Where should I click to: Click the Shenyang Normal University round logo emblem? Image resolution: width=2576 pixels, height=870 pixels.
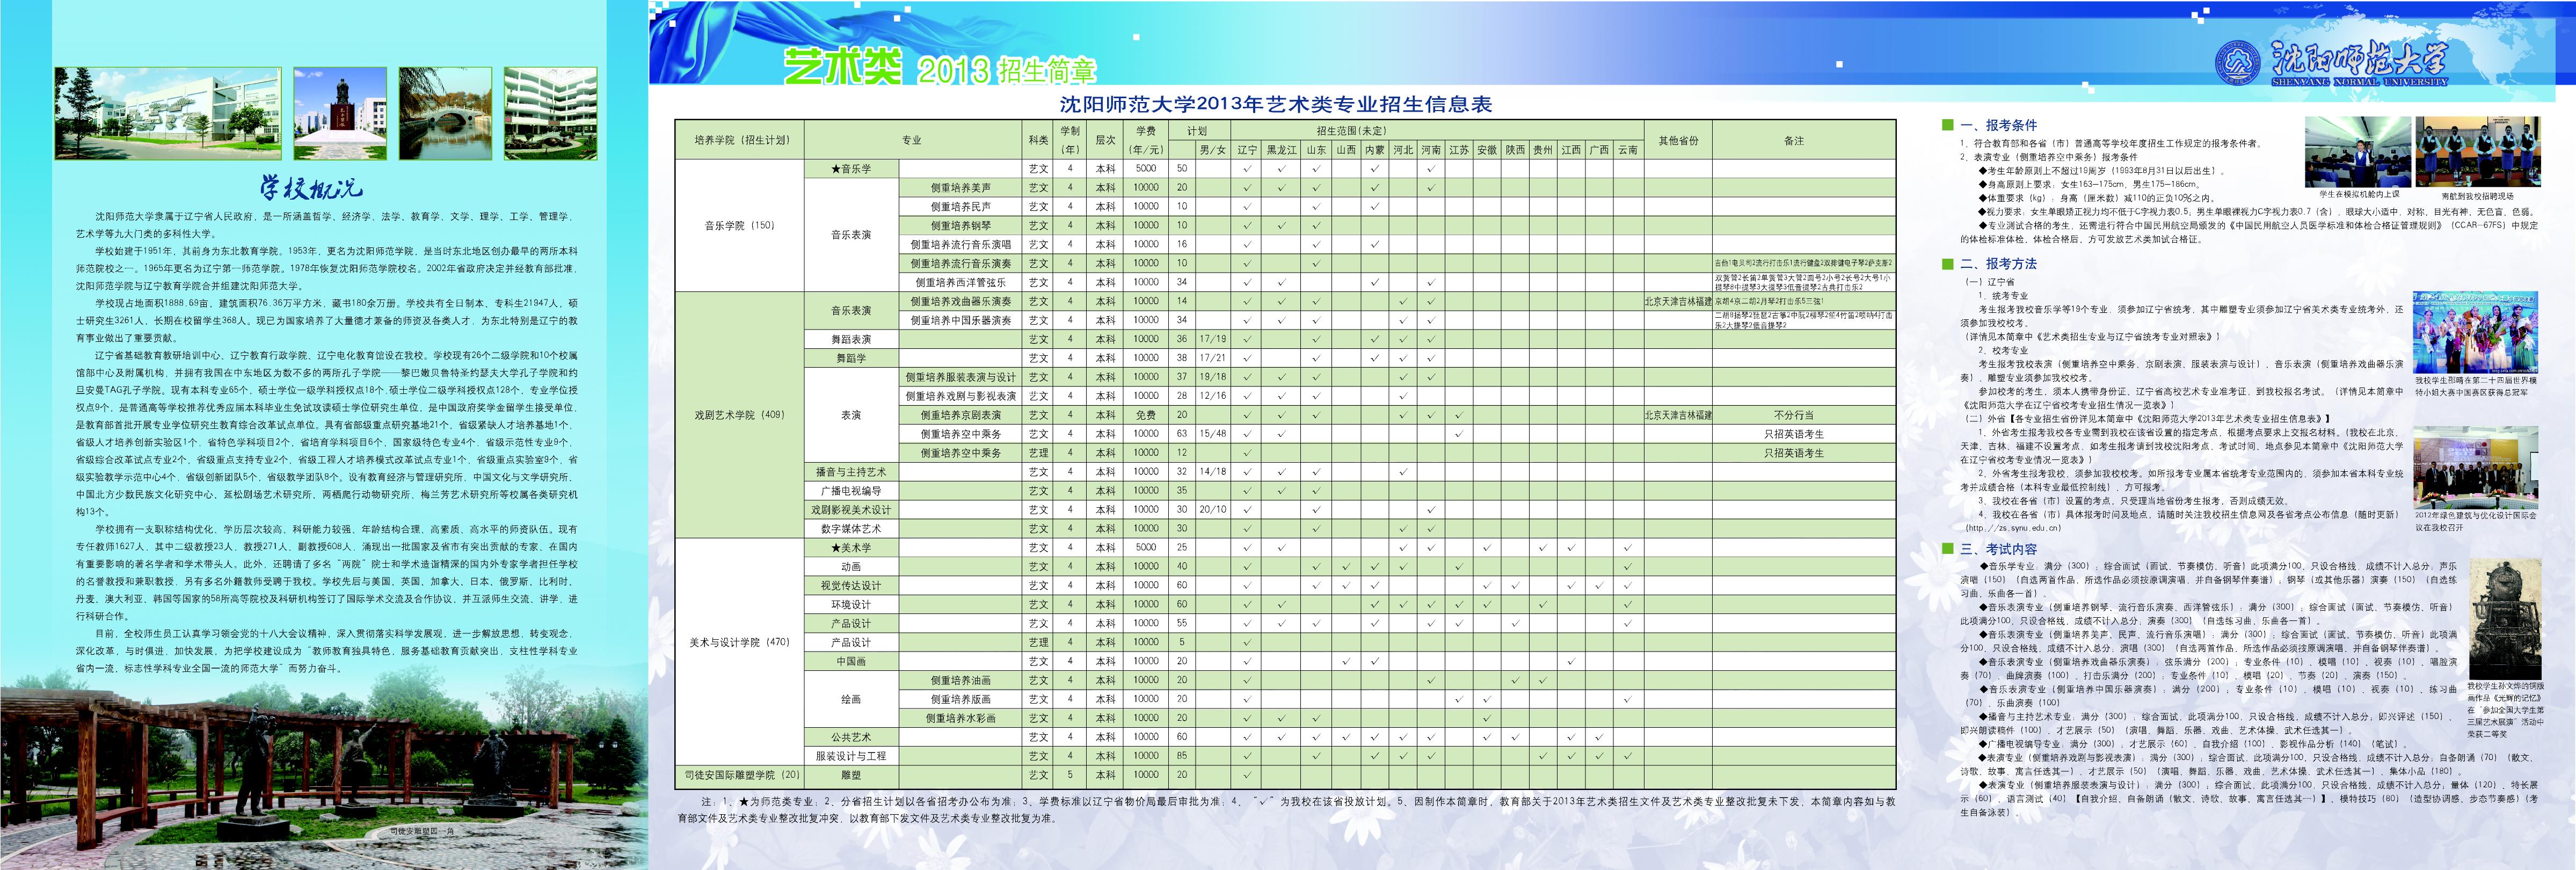coord(2237,63)
